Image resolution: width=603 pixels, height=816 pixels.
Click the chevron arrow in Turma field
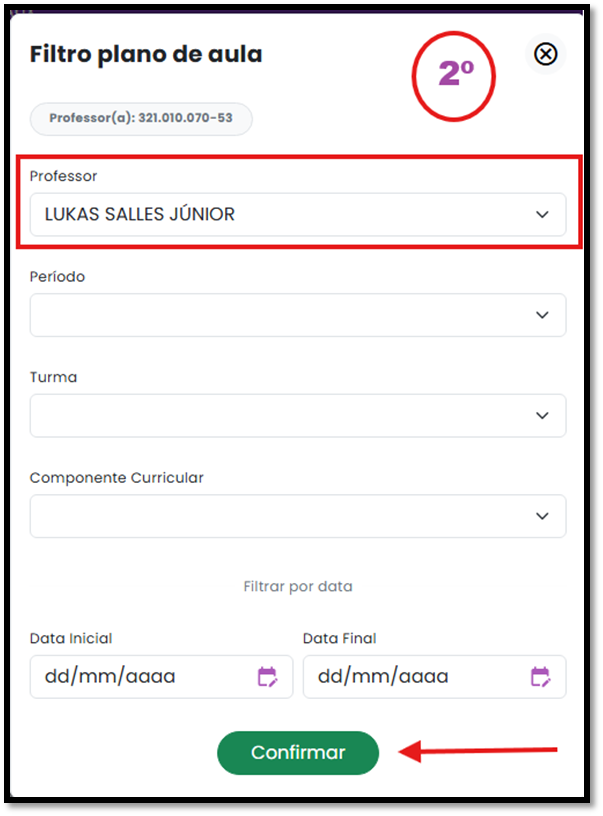tap(542, 415)
